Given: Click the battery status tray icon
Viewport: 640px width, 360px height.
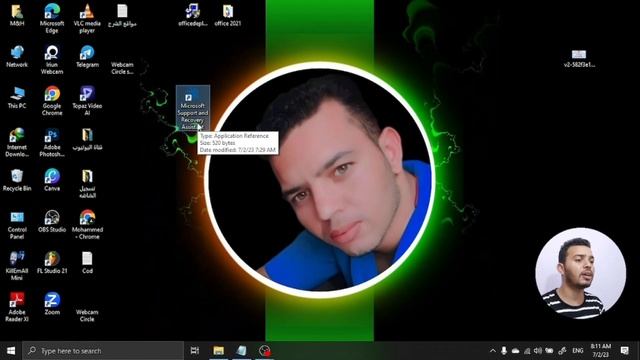Looking at the screenshot, I should [x=549, y=351].
